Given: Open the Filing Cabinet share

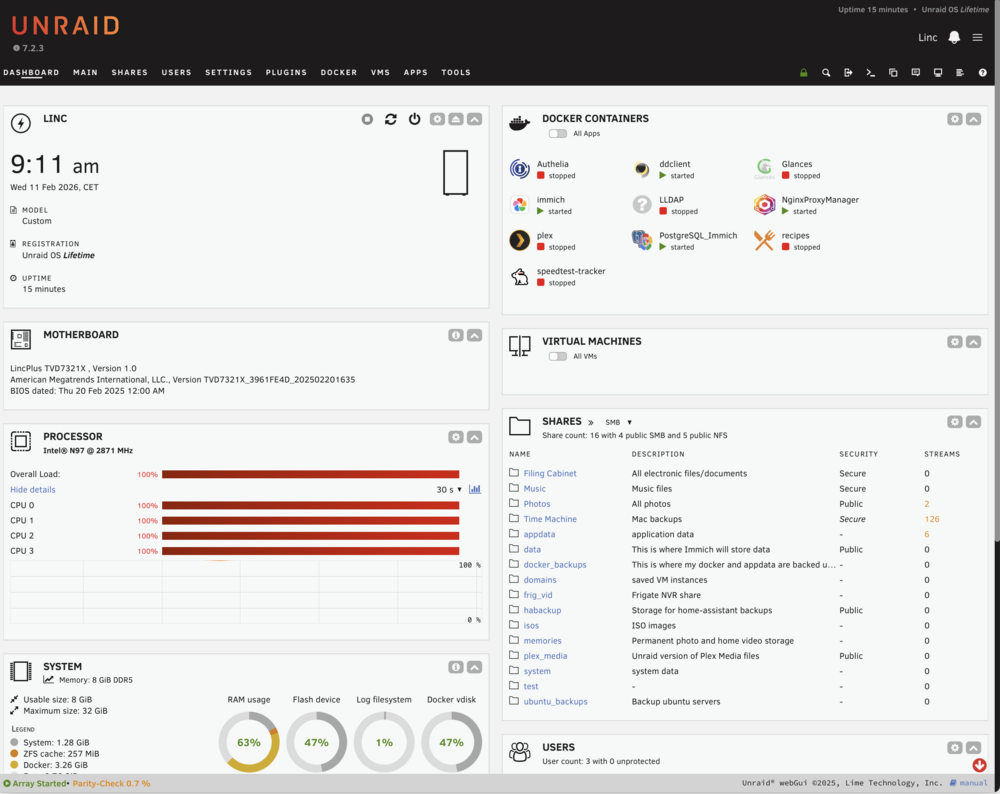Looking at the screenshot, I should coord(550,473).
